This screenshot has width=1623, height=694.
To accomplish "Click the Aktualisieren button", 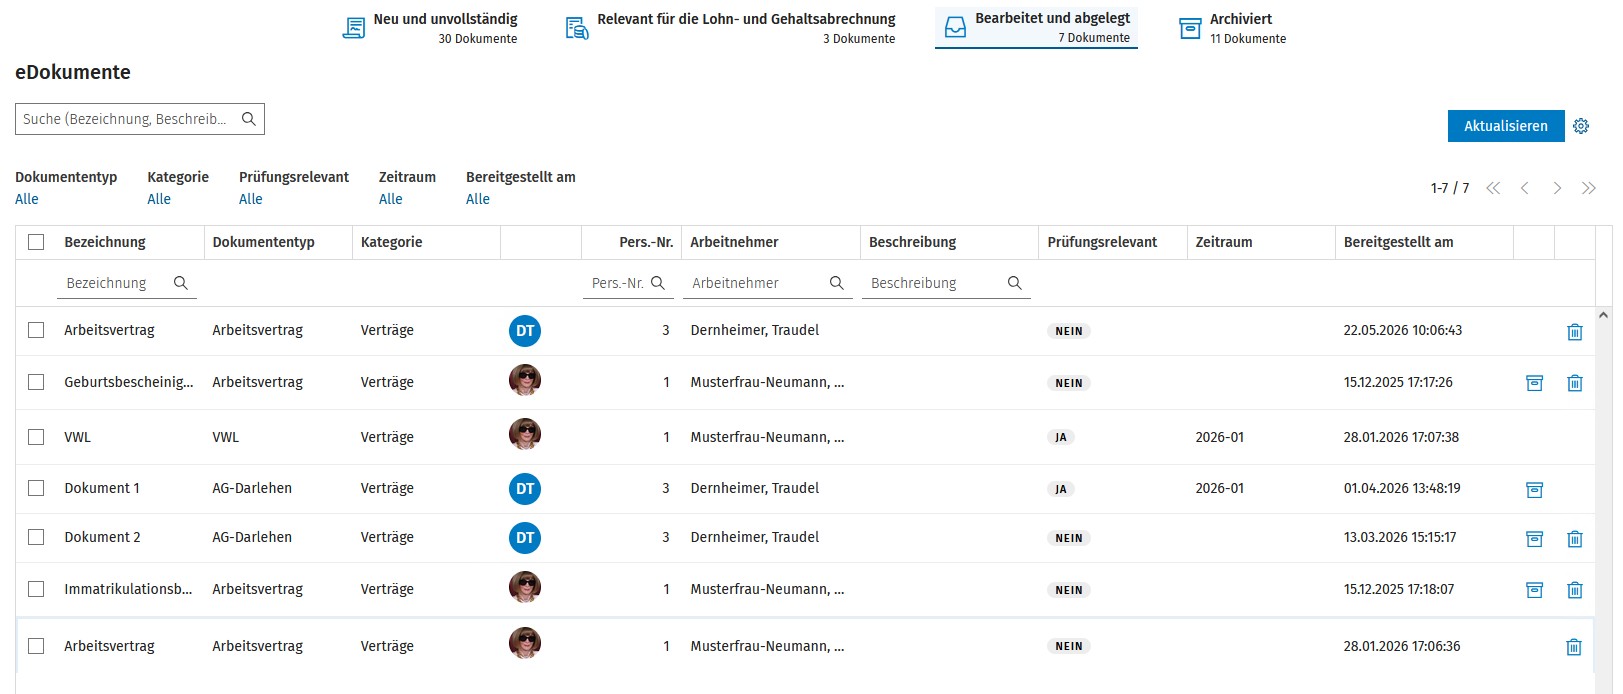I will point(1506,126).
